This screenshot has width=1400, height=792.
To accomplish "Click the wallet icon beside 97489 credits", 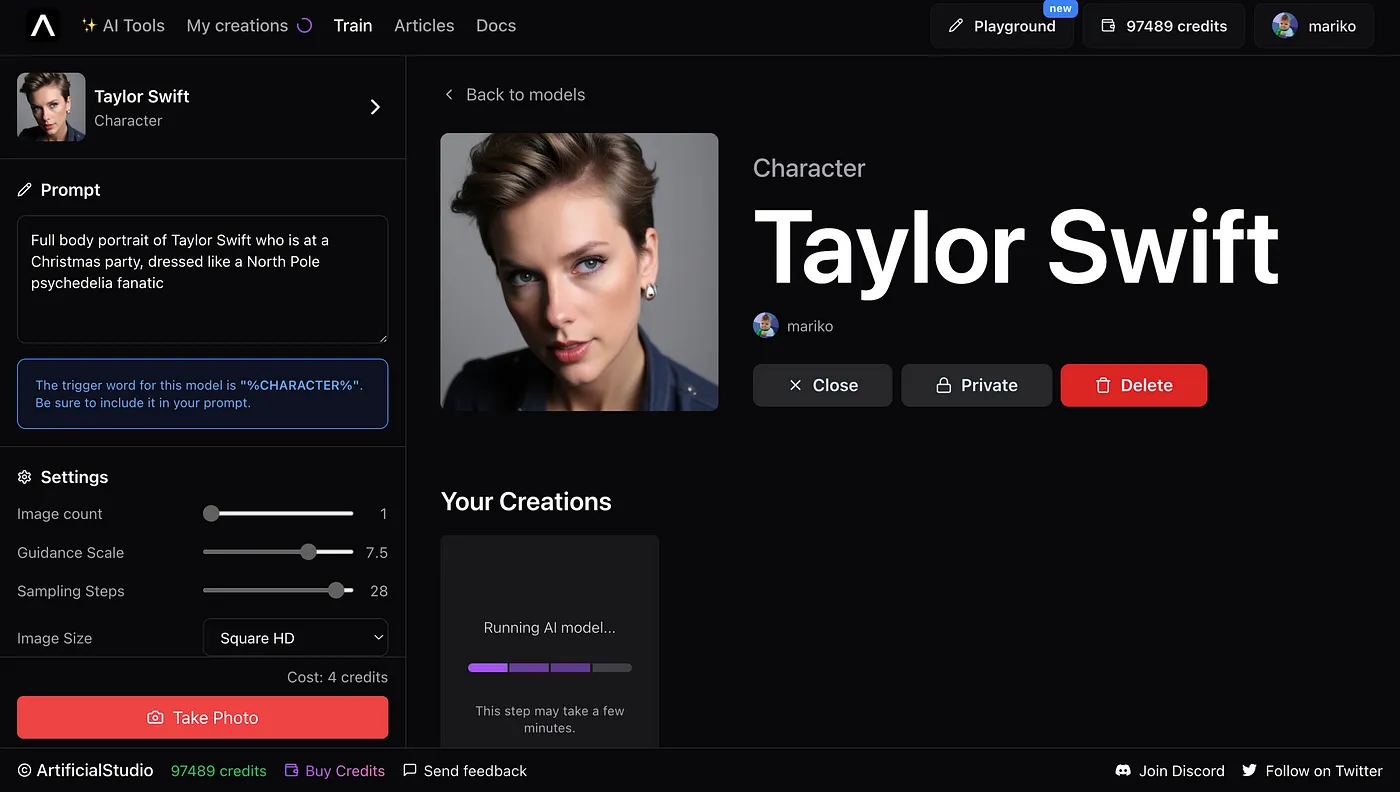I will [1108, 26].
